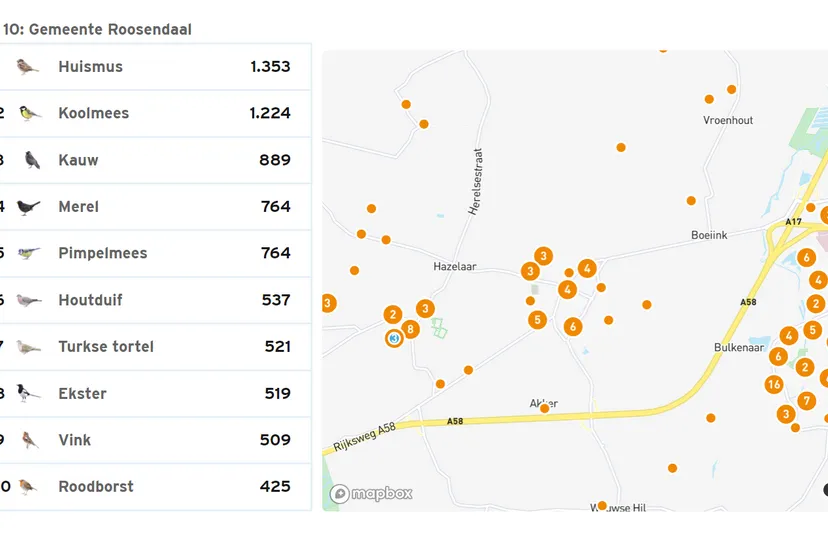Click the Kauw jackdaw bird icon
This screenshot has width=828, height=552.
tap(32, 160)
